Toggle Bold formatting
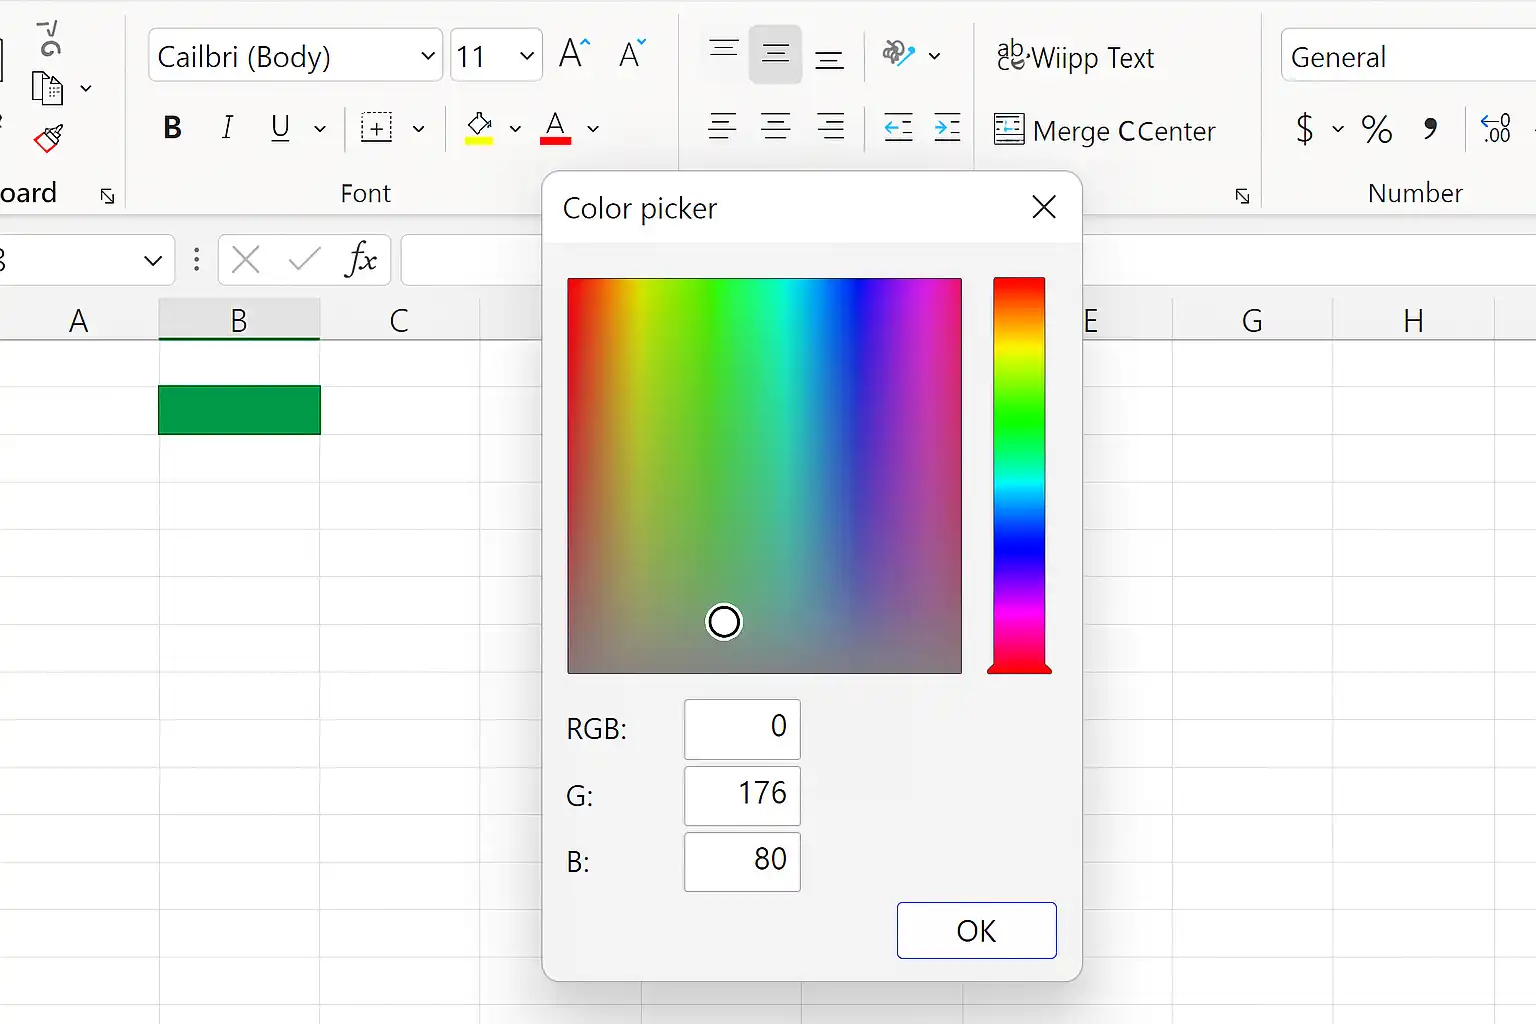The width and height of the screenshot is (1536, 1024). [172, 128]
